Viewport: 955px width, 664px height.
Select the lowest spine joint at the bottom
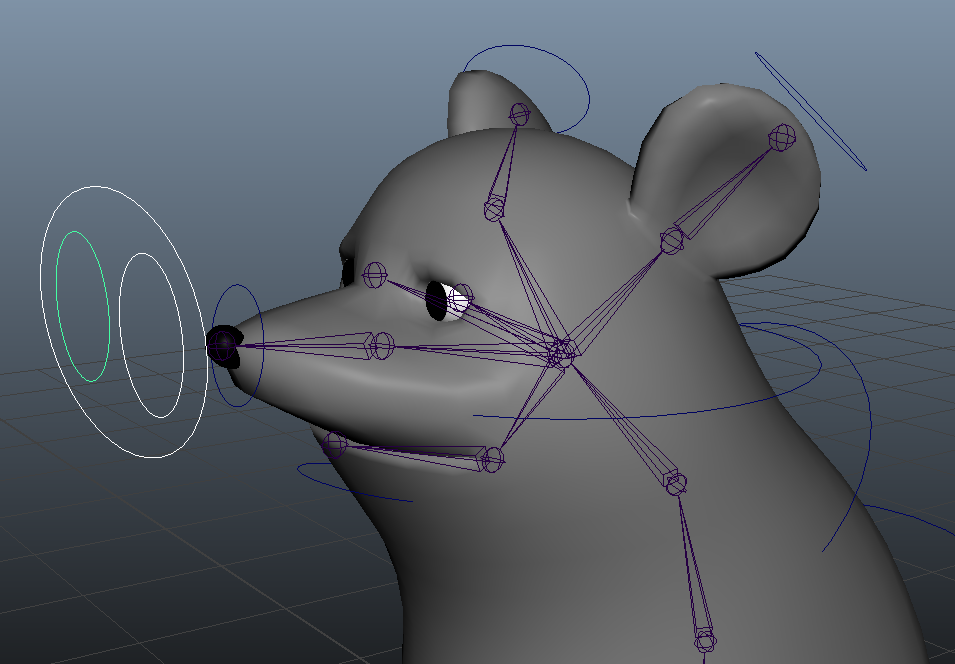click(x=705, y=640)
